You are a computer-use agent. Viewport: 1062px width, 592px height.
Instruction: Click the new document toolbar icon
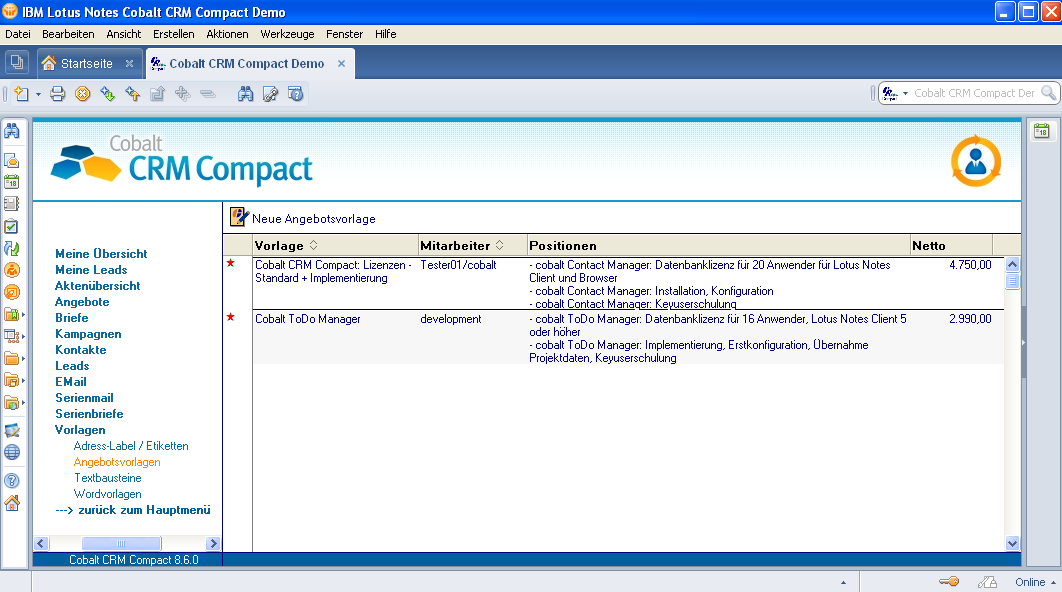click(21, 94)
